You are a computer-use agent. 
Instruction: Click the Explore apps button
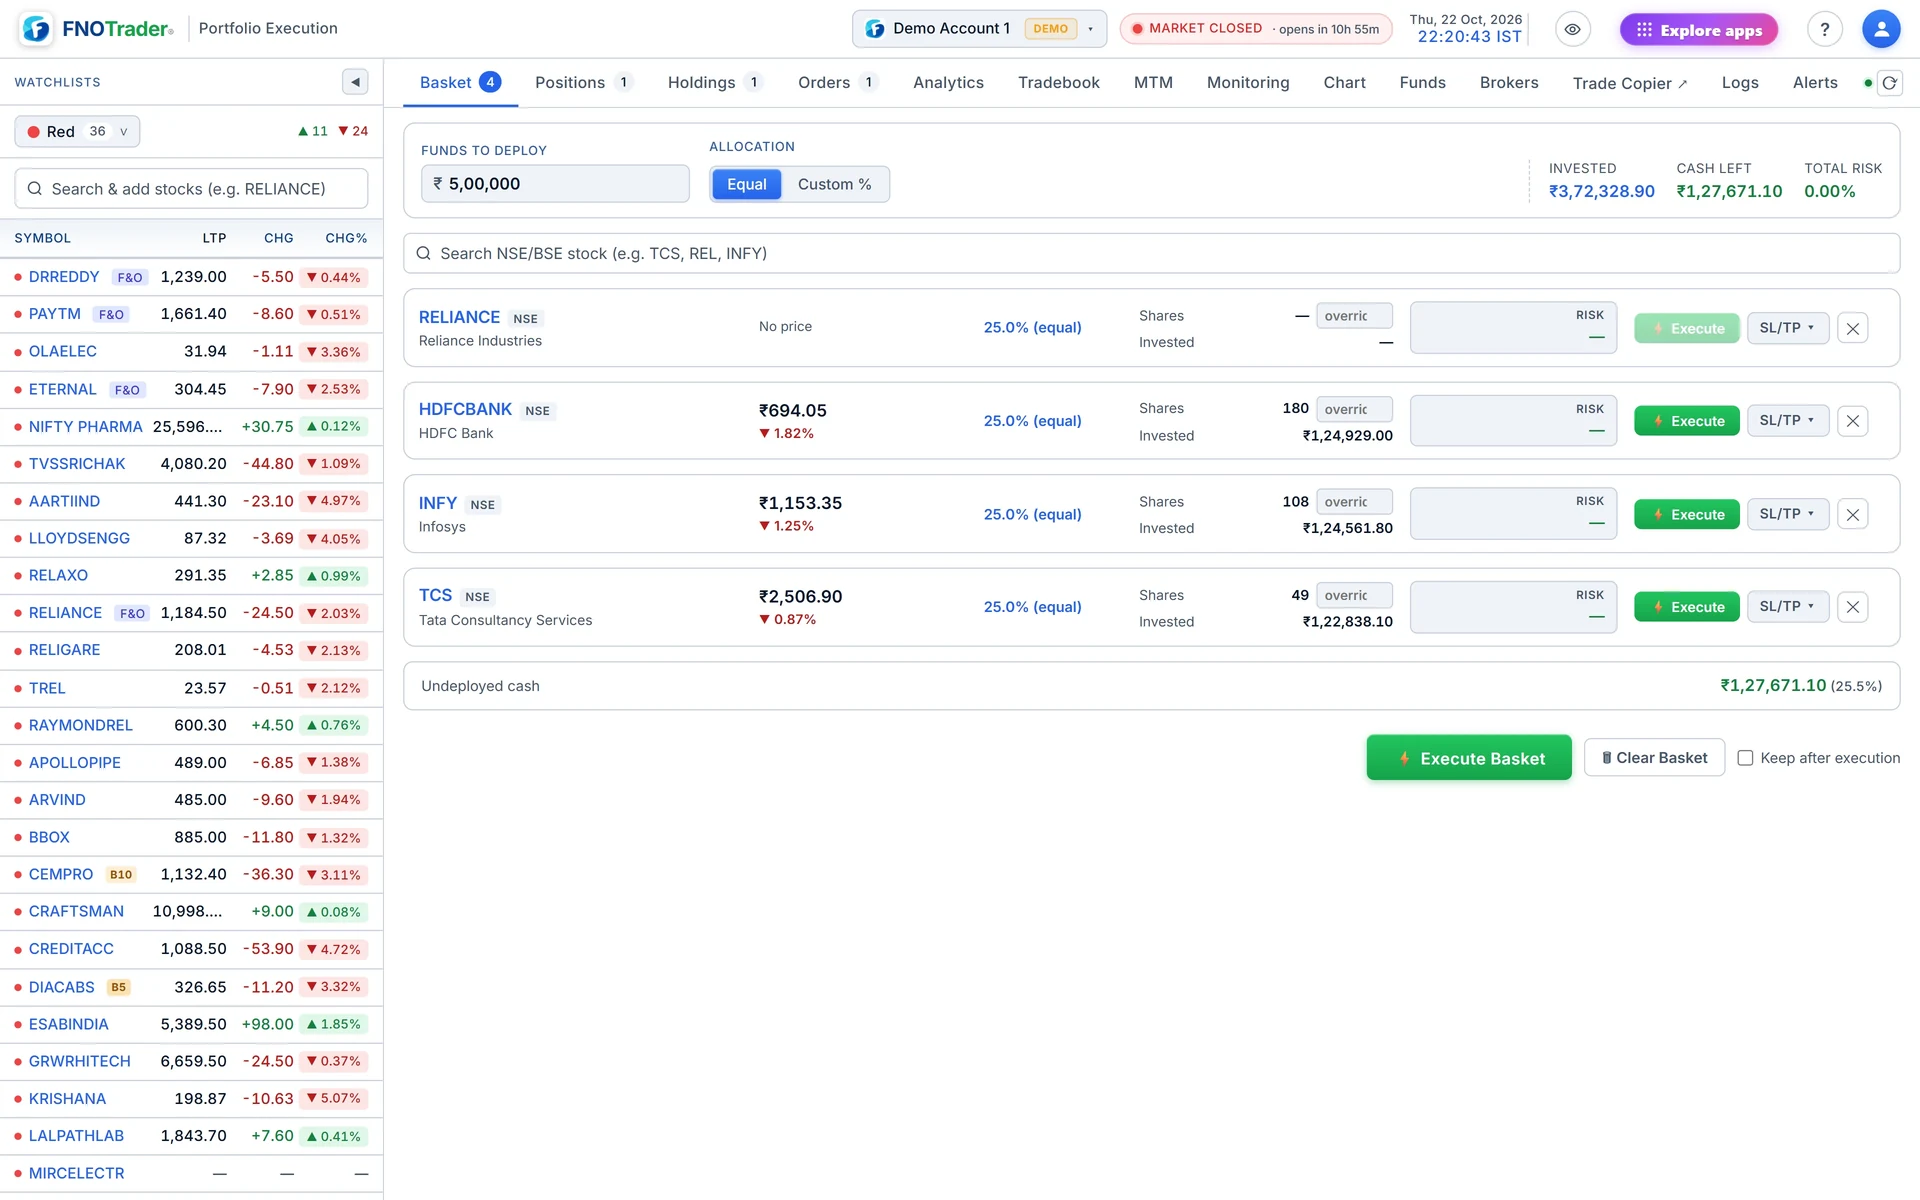tap(1699, 30)
